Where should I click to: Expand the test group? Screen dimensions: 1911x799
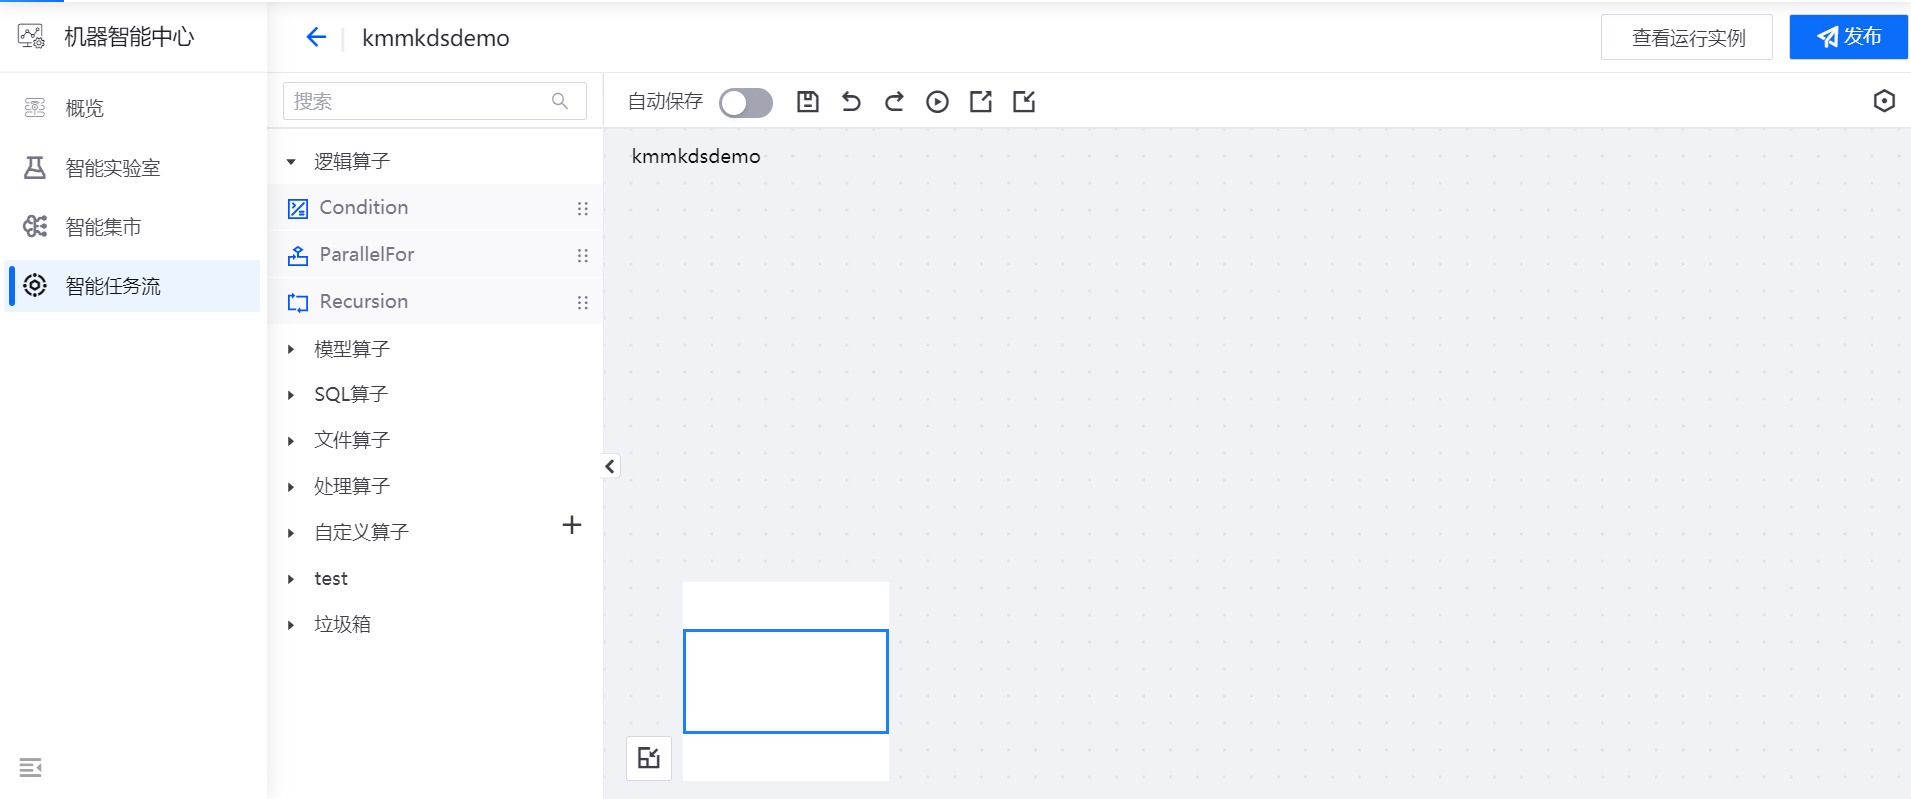click(291, 579)
